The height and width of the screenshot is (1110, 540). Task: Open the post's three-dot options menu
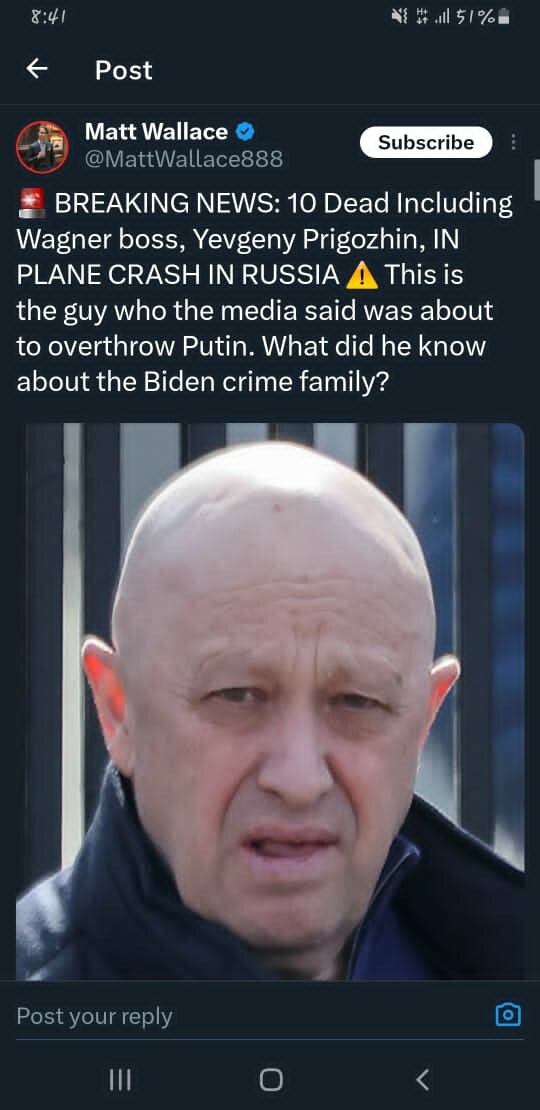coord(514,142)
